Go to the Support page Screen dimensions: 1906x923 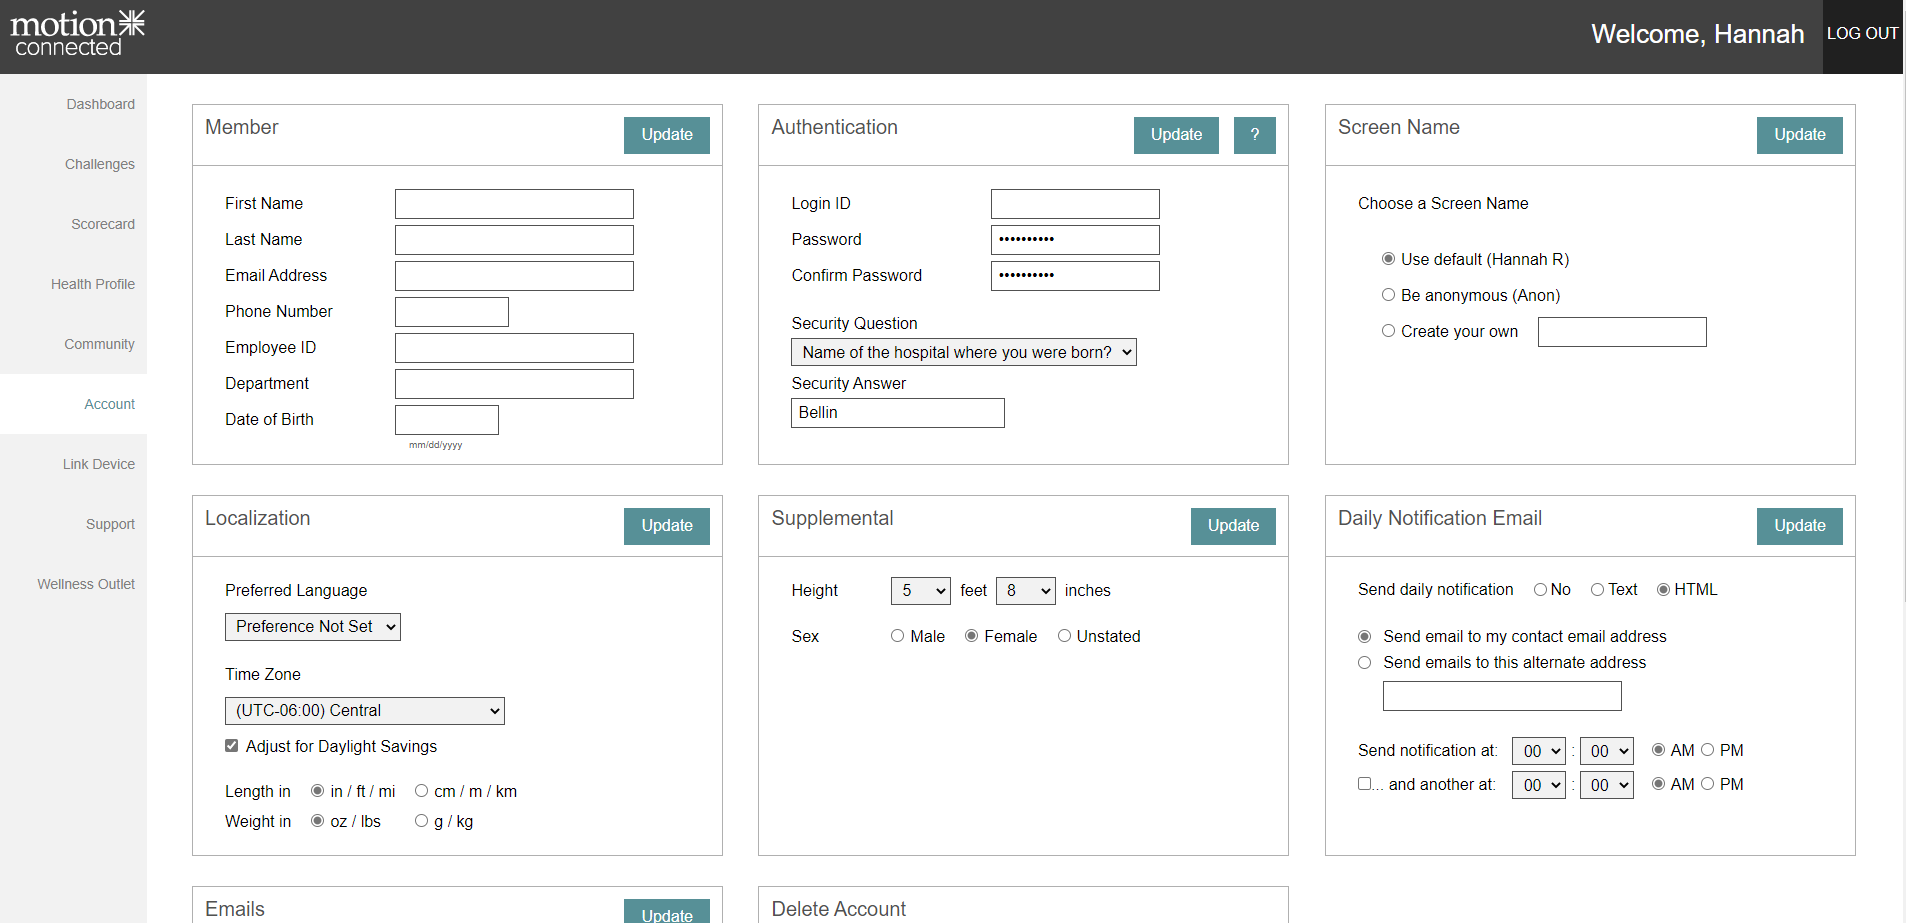[x=110, y=524]
